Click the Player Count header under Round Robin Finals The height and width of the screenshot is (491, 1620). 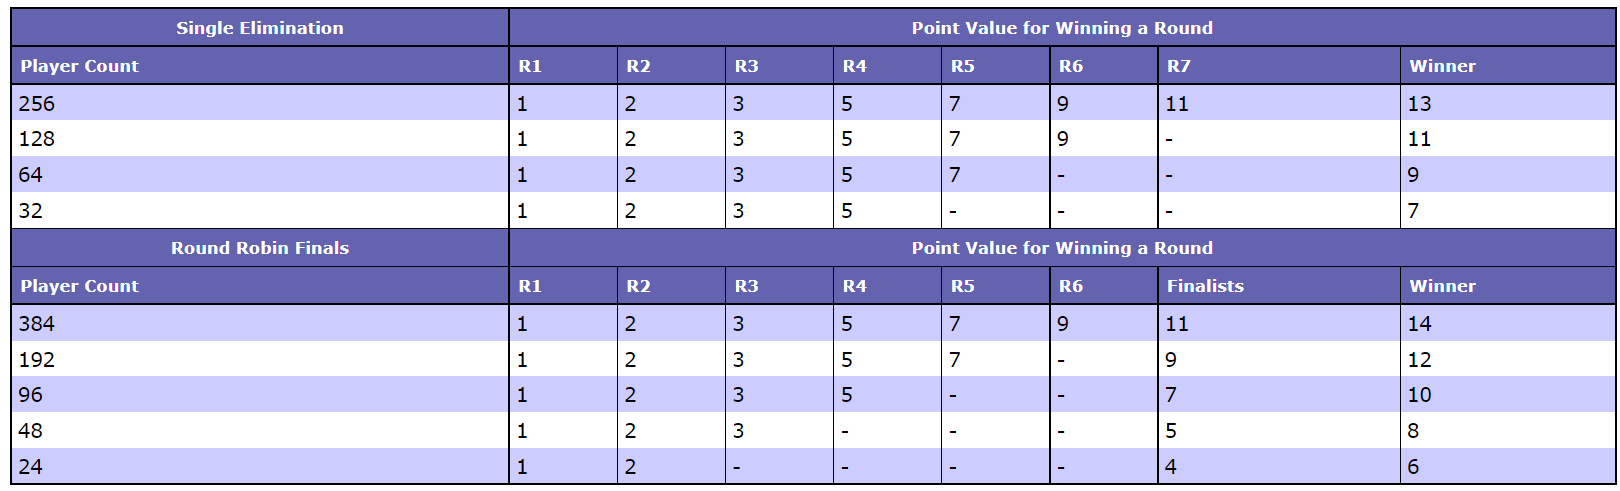pyautogui.click(x=80, y=286)
